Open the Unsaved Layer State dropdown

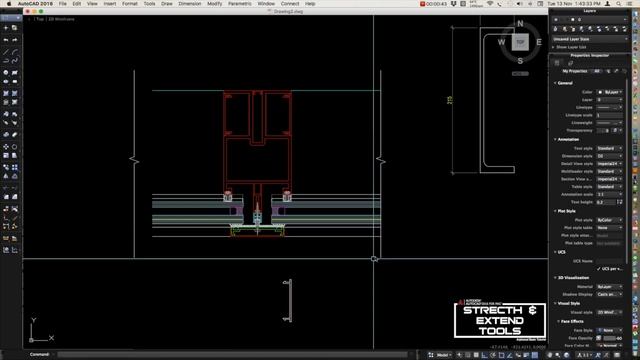[590, 39]
